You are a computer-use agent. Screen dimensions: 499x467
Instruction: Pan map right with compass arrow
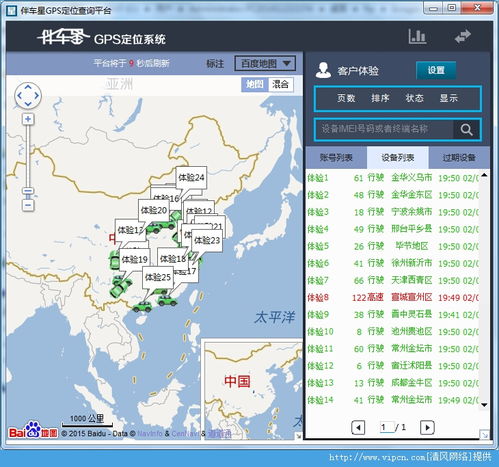click(36, 96)
